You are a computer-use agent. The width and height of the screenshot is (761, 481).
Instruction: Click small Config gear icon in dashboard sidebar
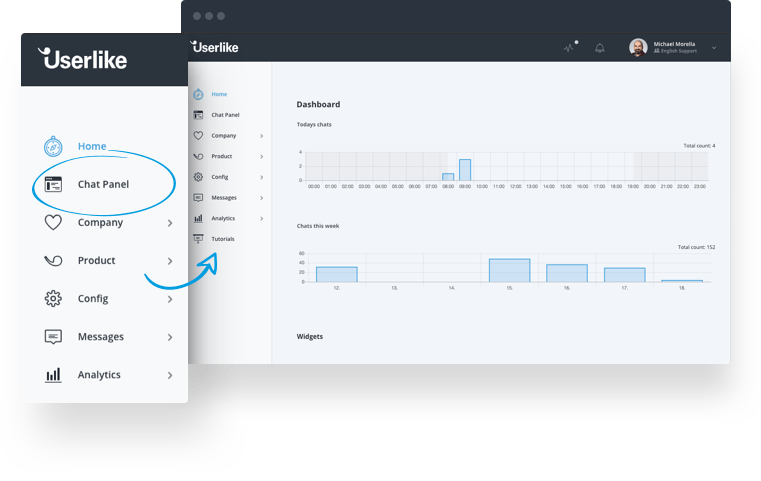[x=198, y=177]
